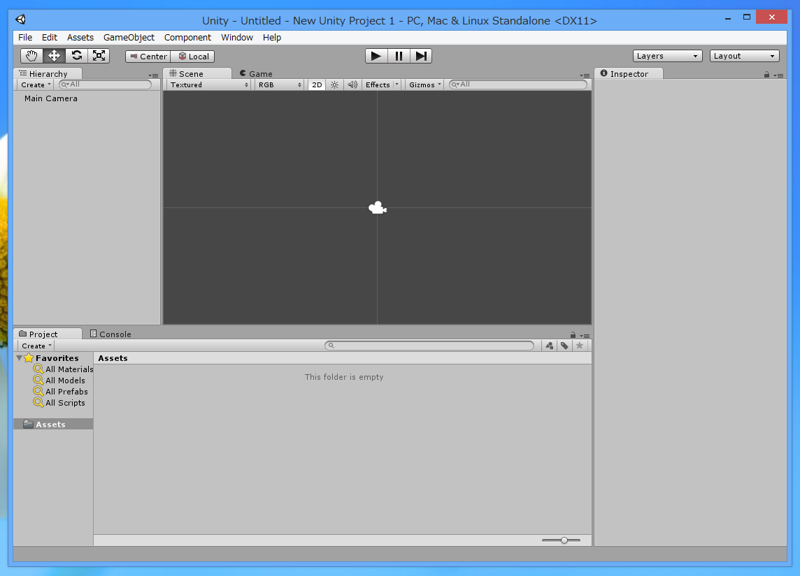Switch to the Console tab
800x576 pixels.
[x=111, y=334]
